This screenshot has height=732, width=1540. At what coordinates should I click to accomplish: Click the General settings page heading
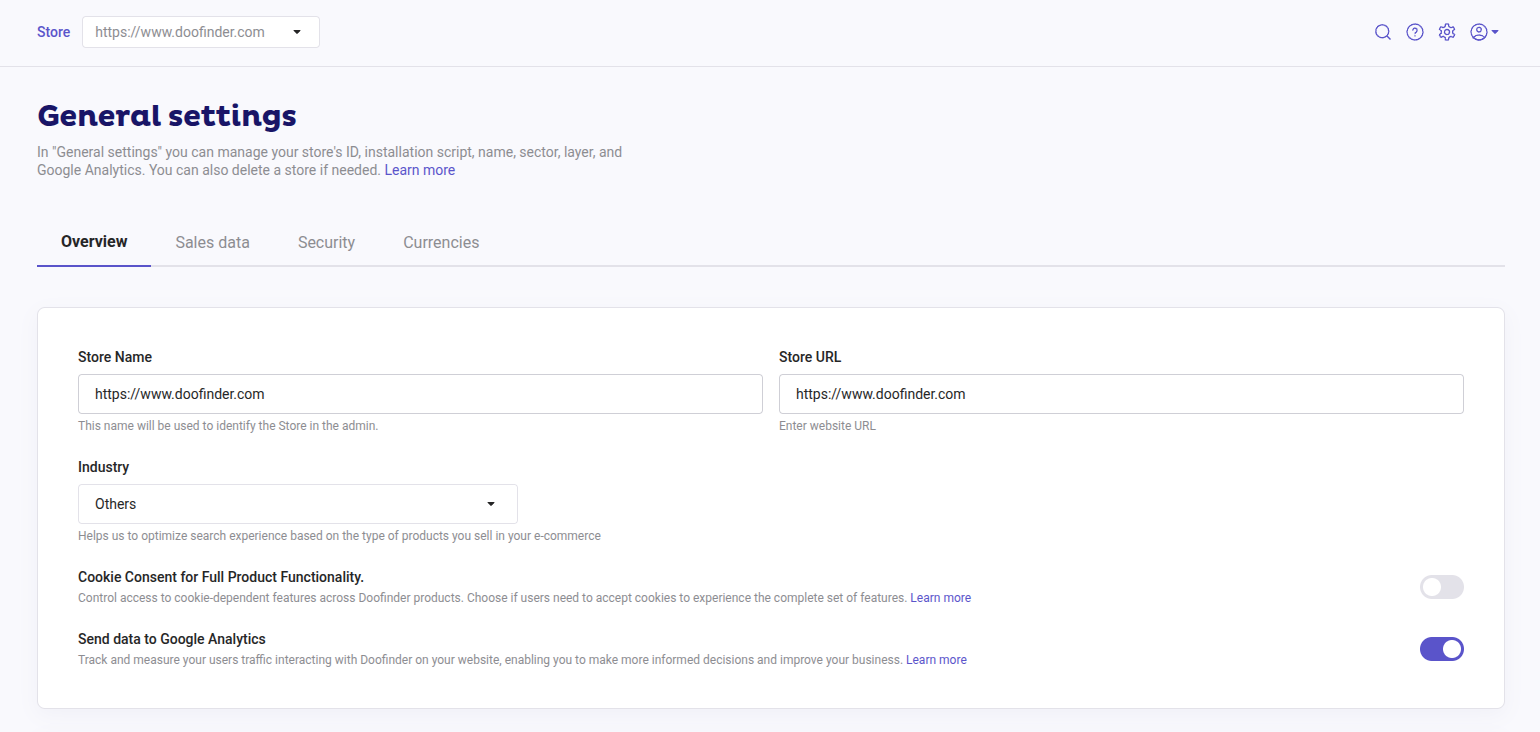coord(166,115)
